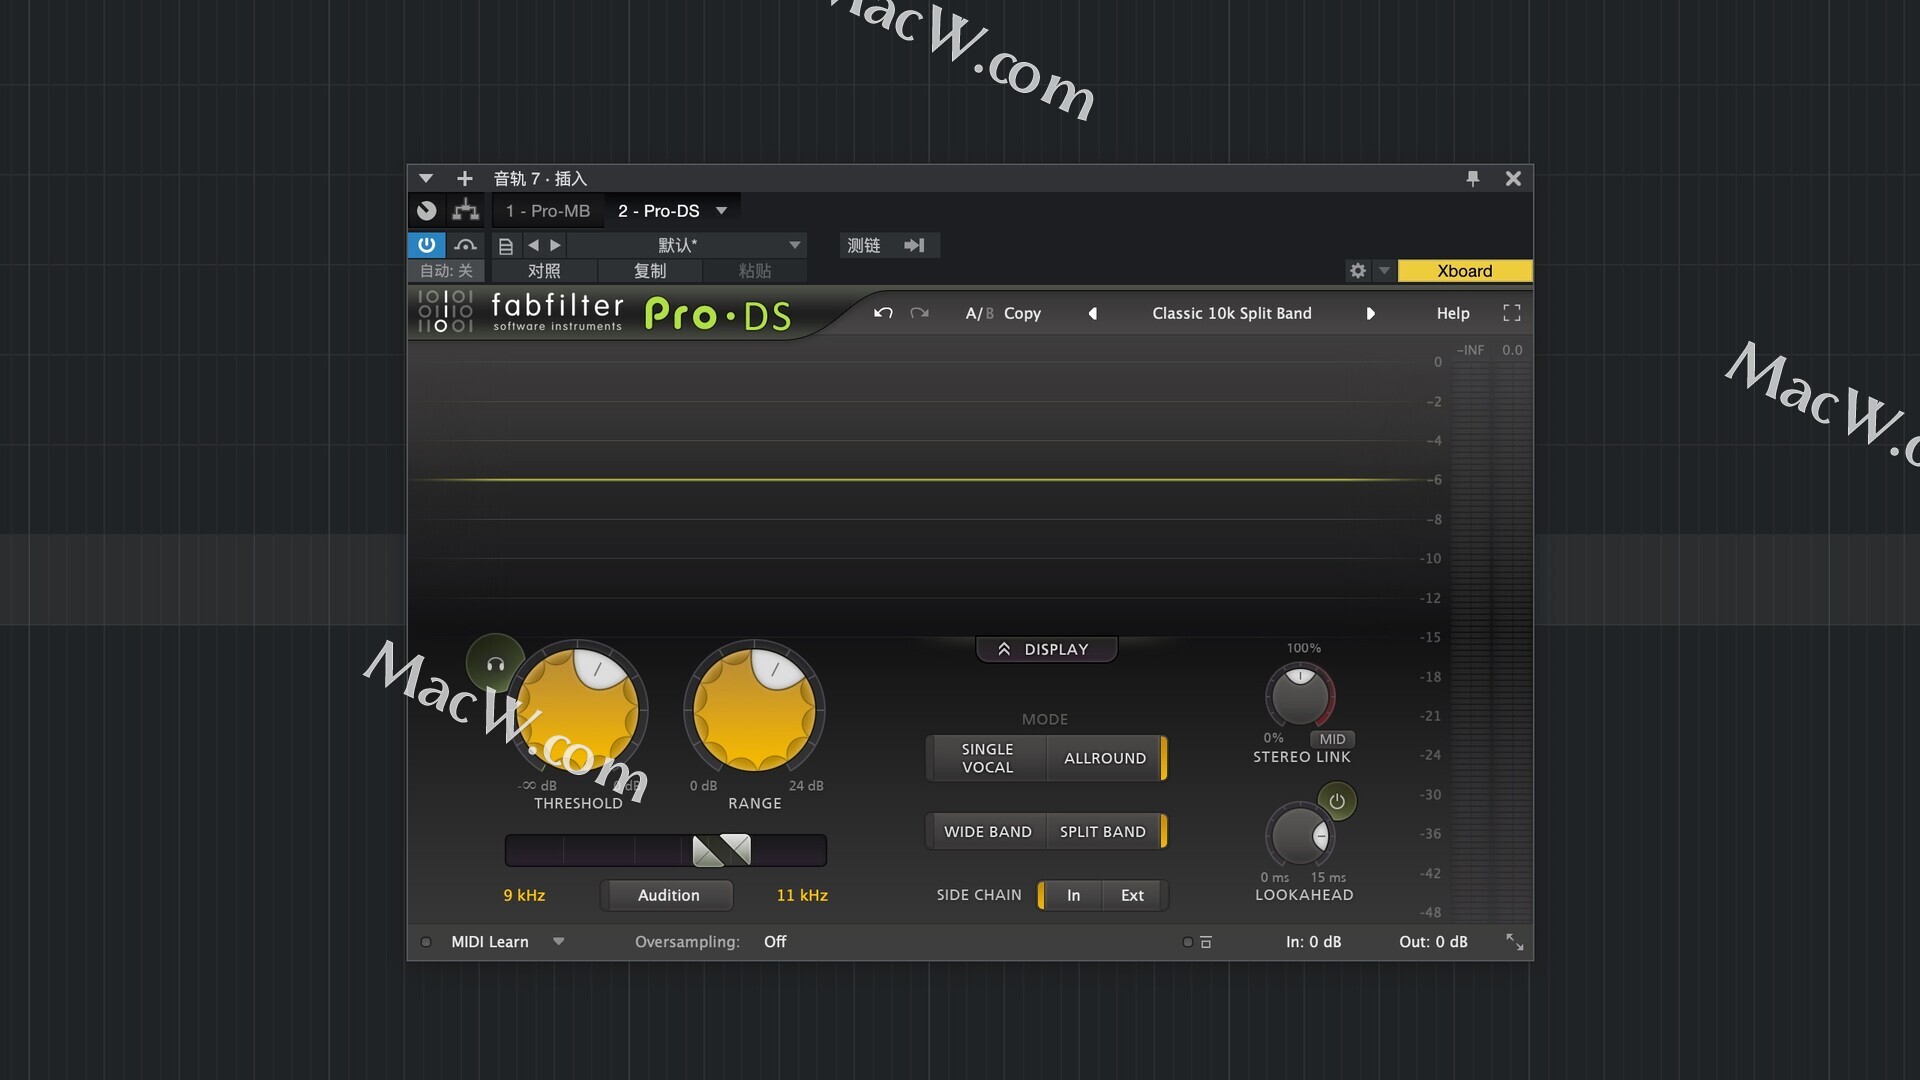Toggle the plugin power bypass button
1920x1080 pixels.
tap(426, 245)
